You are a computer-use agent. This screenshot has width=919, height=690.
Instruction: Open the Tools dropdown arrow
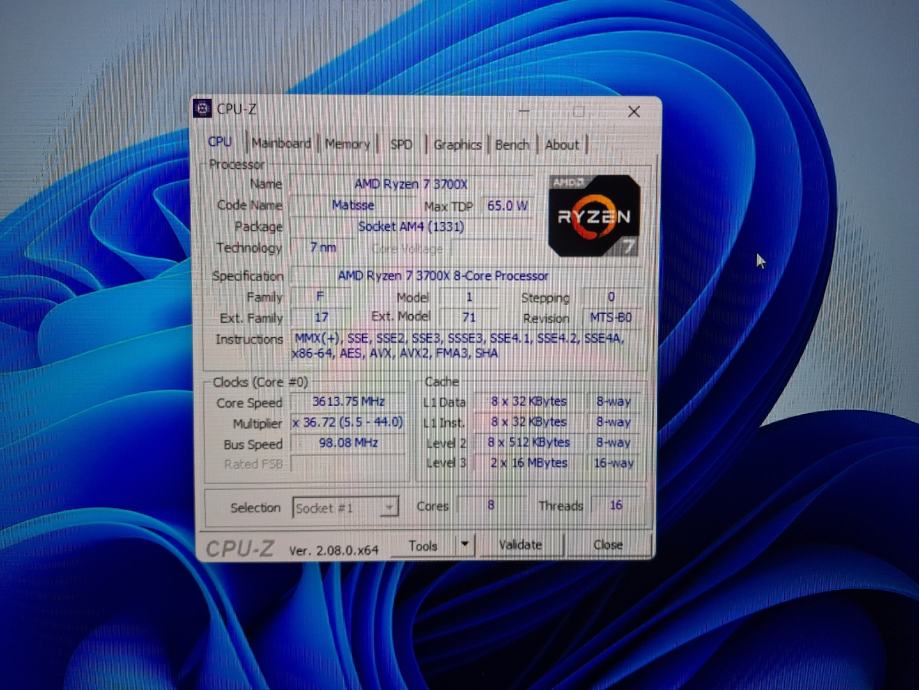click(x=465, y=545)
